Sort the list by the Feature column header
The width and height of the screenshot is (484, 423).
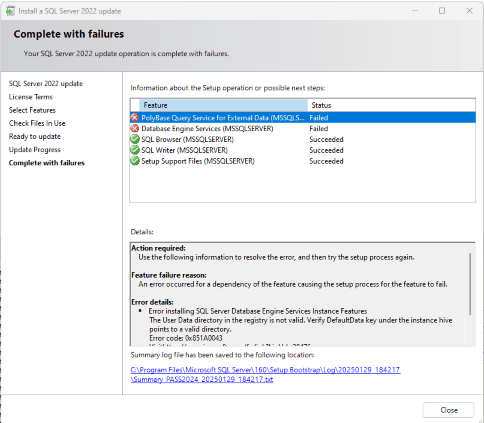223,105
